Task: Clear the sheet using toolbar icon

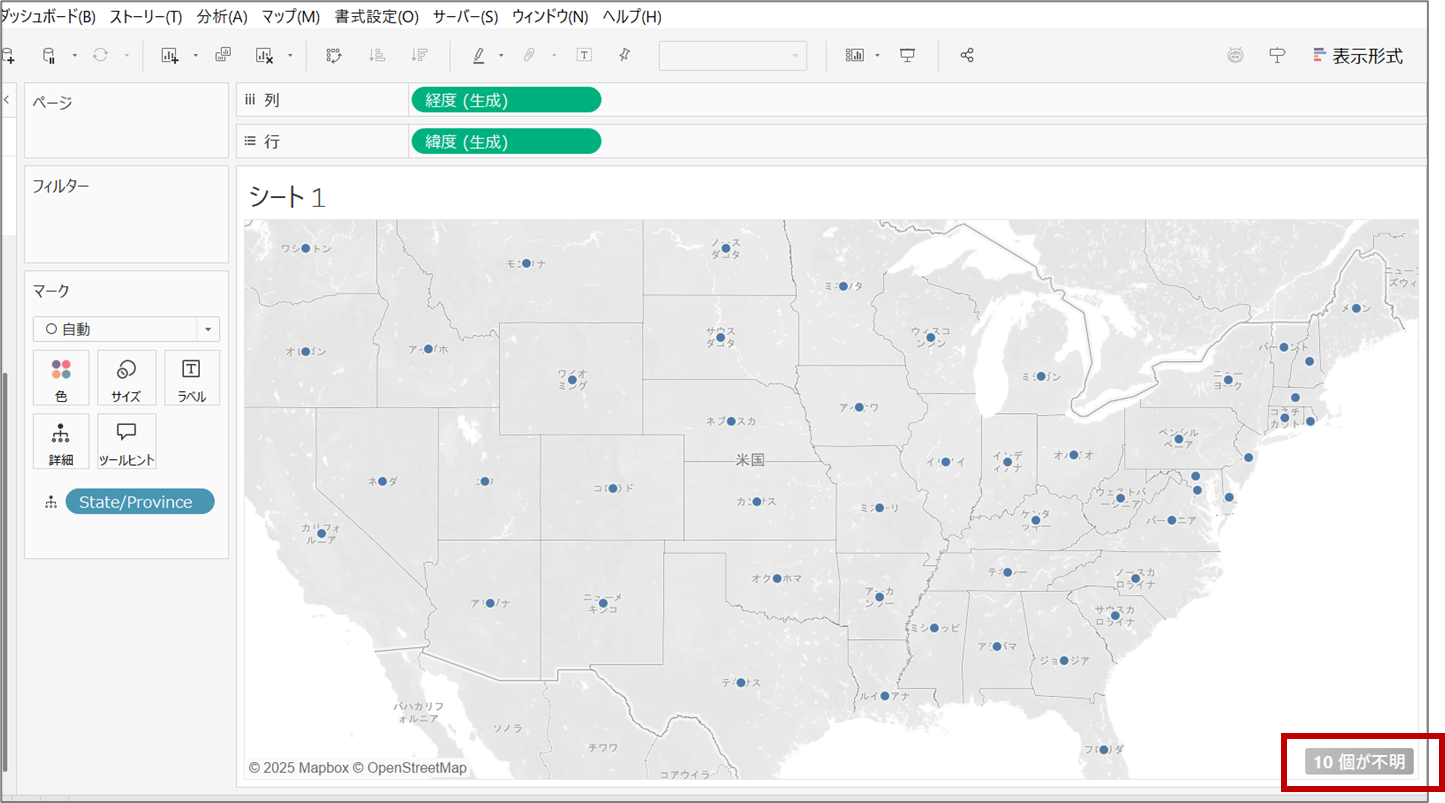Action: (x=265, y=56)
